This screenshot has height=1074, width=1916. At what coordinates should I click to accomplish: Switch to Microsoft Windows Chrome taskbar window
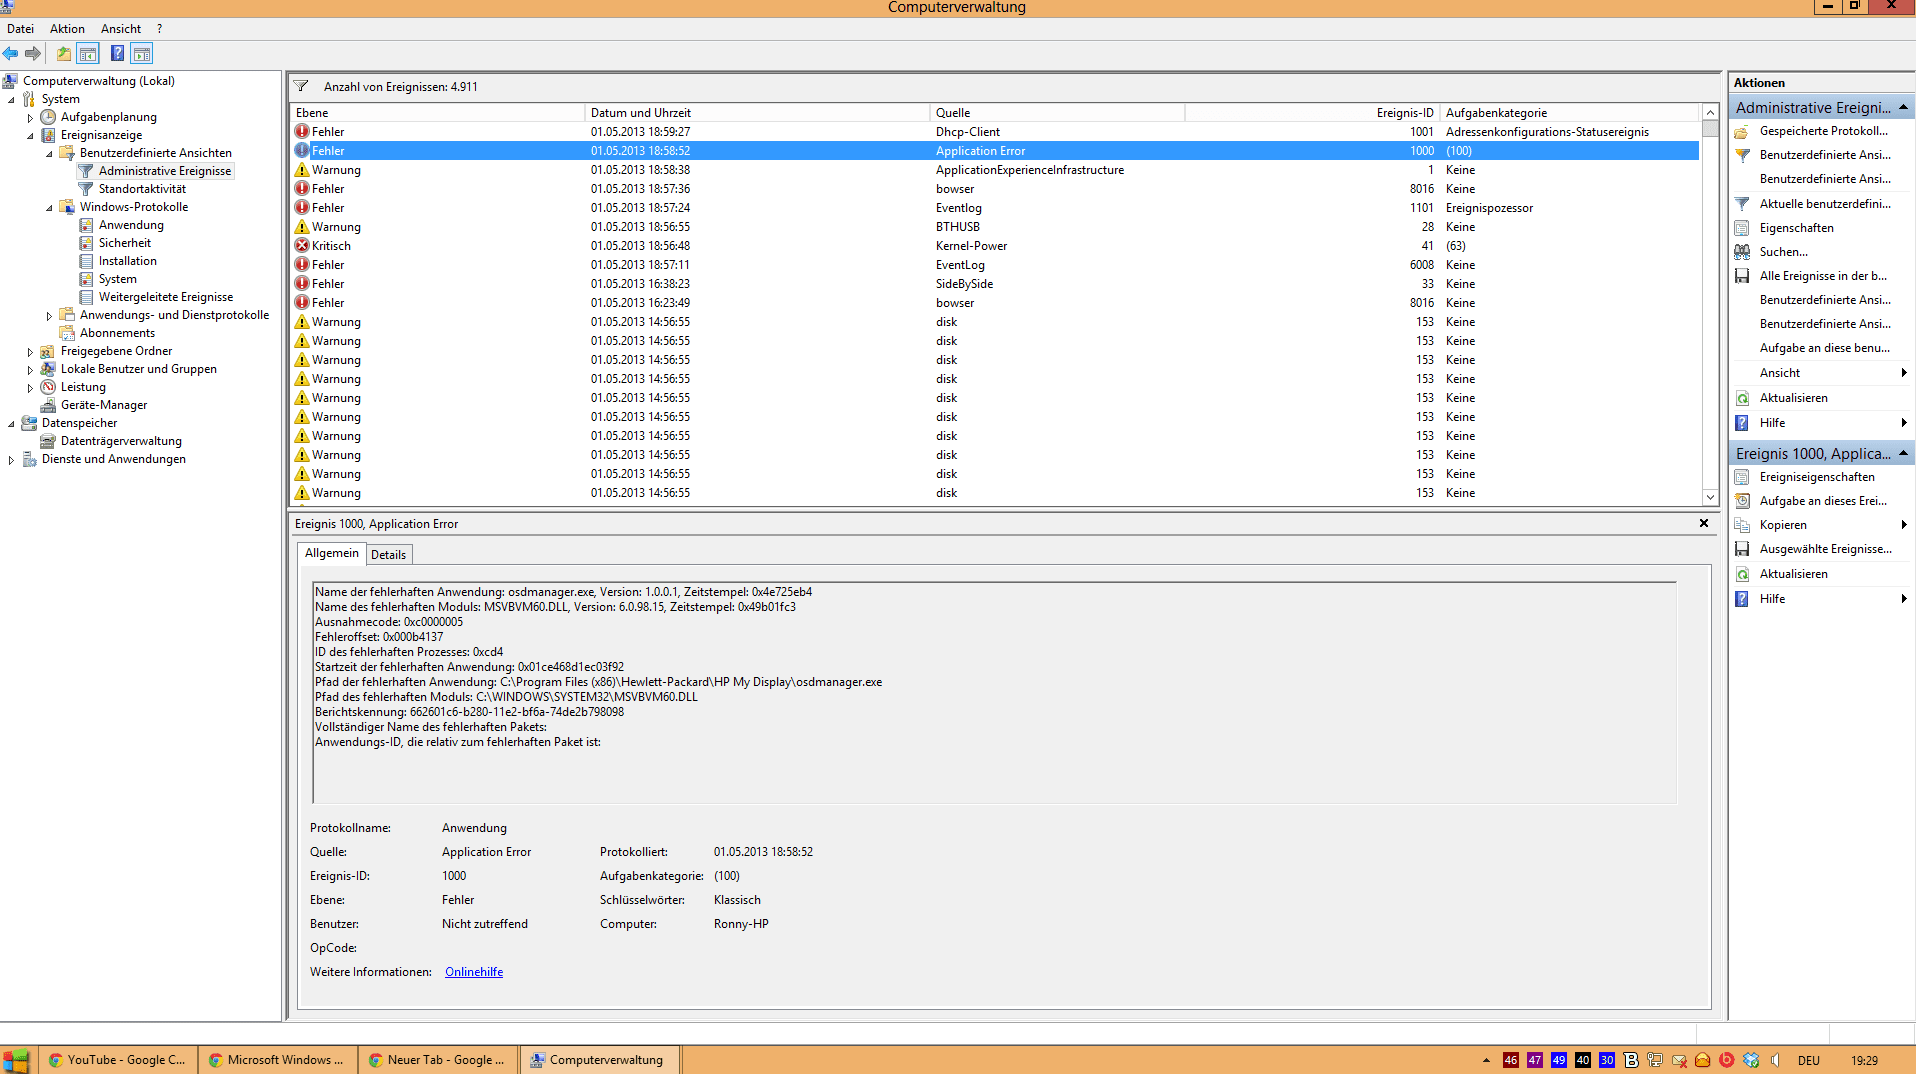tap(277, 1060)
